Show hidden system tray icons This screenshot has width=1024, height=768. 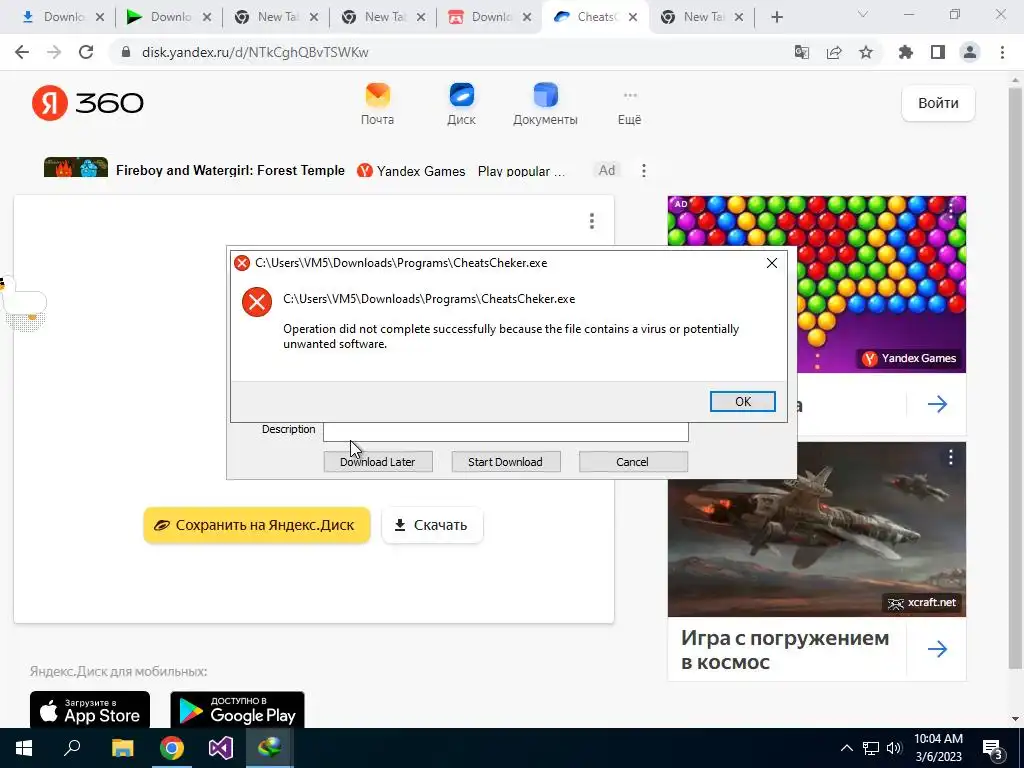coord(846,748)
